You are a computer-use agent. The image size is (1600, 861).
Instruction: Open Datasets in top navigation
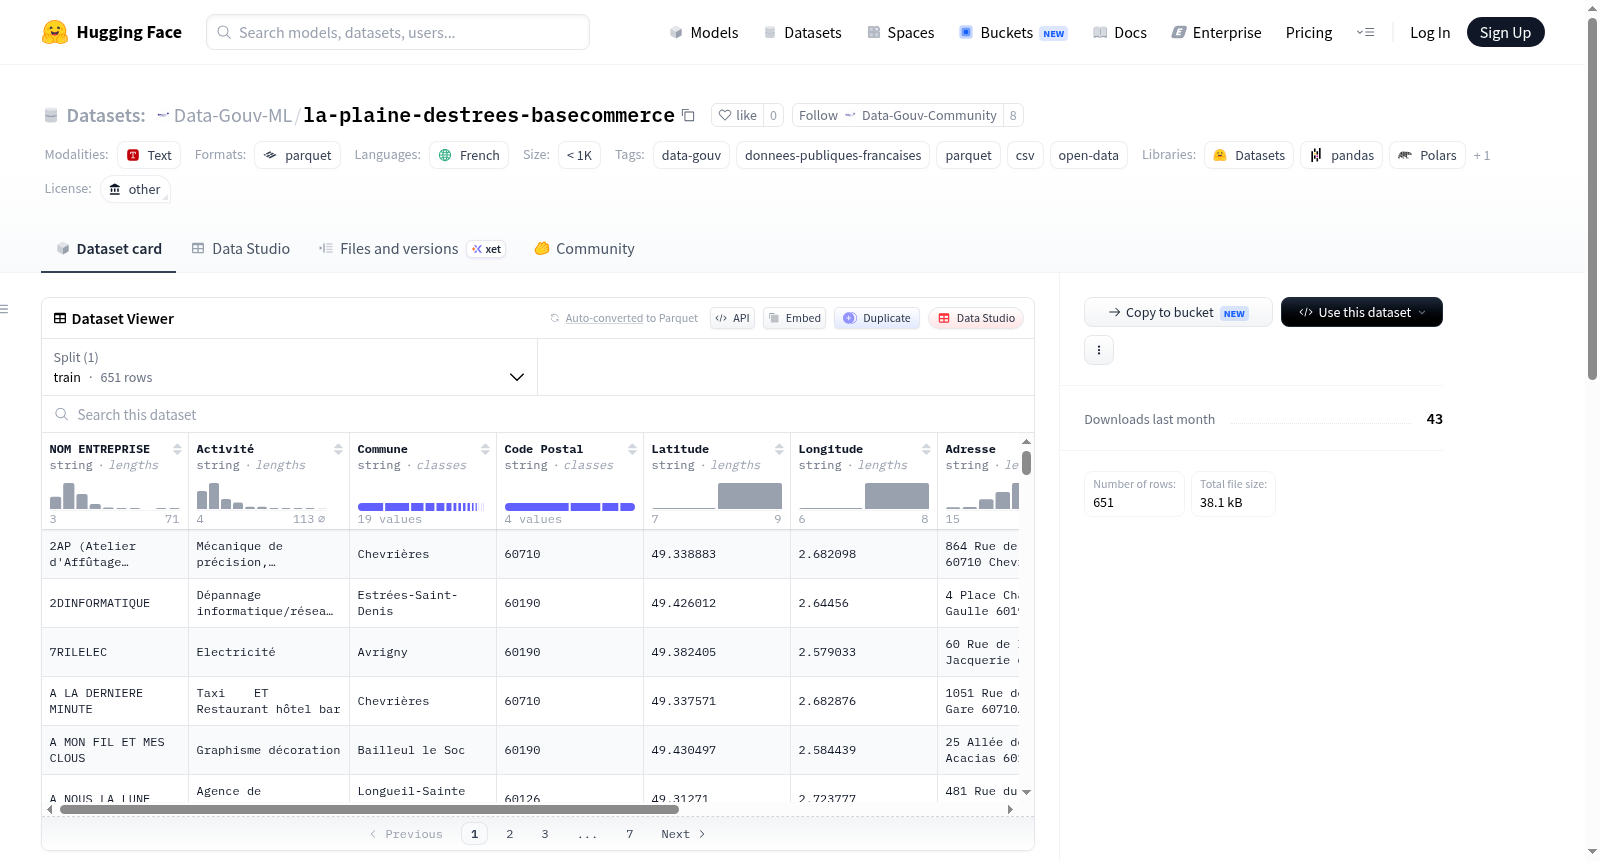click(802, 32)
